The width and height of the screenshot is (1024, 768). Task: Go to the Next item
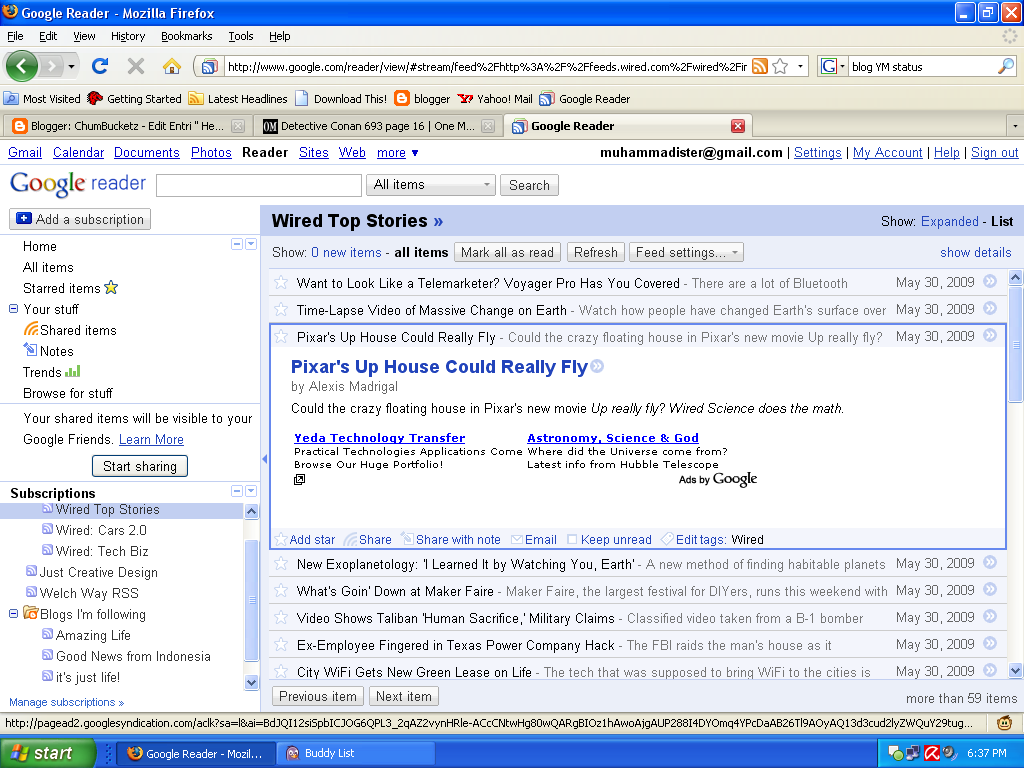[x=404, y=696]
